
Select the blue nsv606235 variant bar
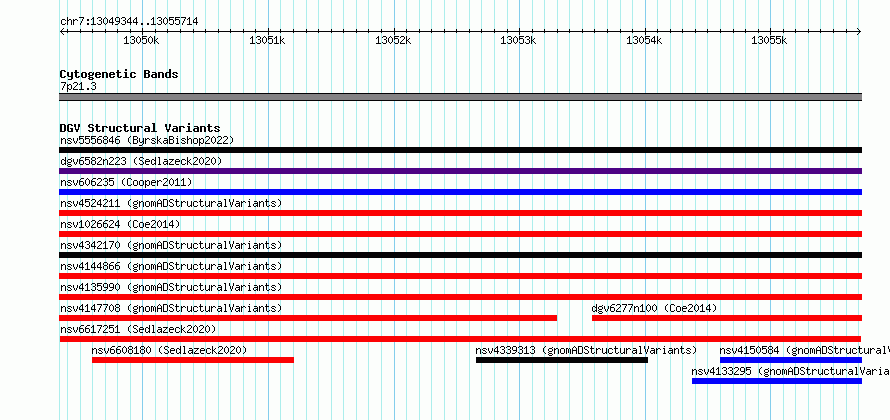click(x=460, y=192)
